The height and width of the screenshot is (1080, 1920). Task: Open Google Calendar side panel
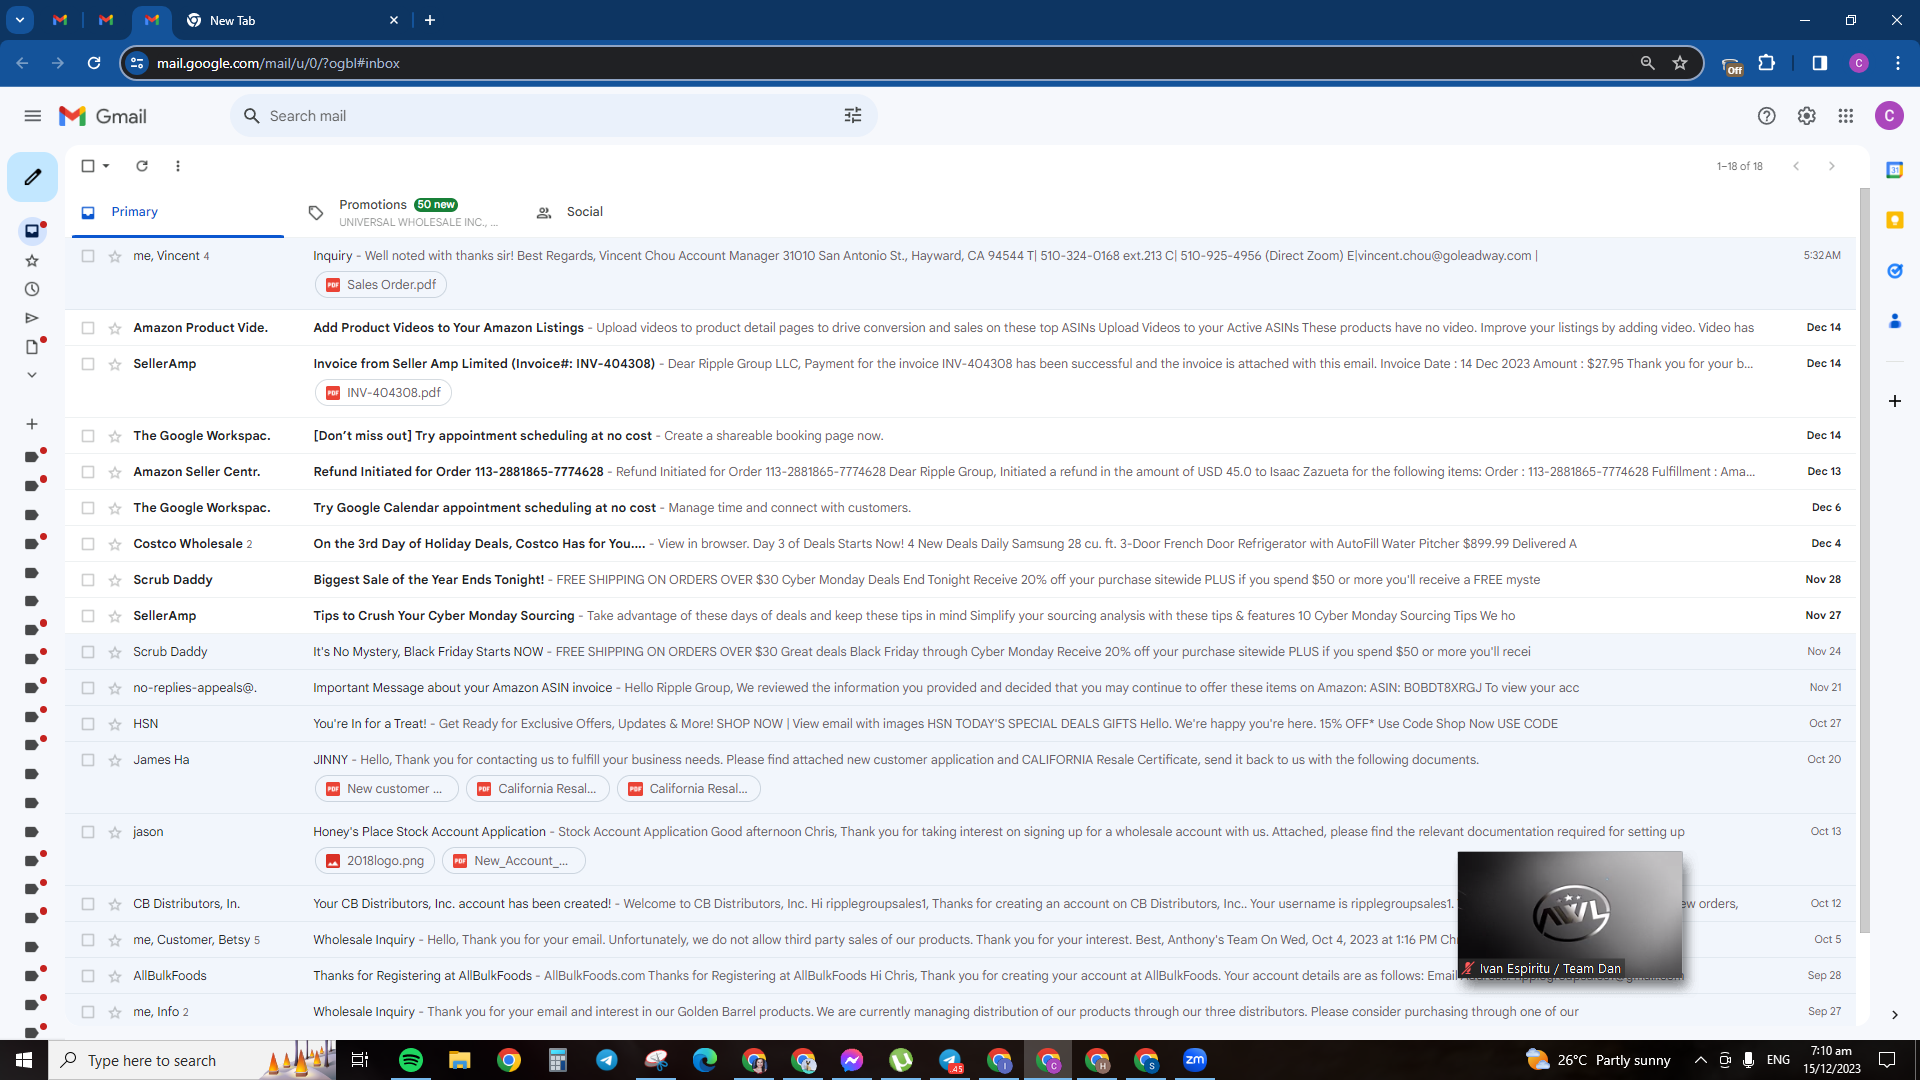(x=1894, y=170)
